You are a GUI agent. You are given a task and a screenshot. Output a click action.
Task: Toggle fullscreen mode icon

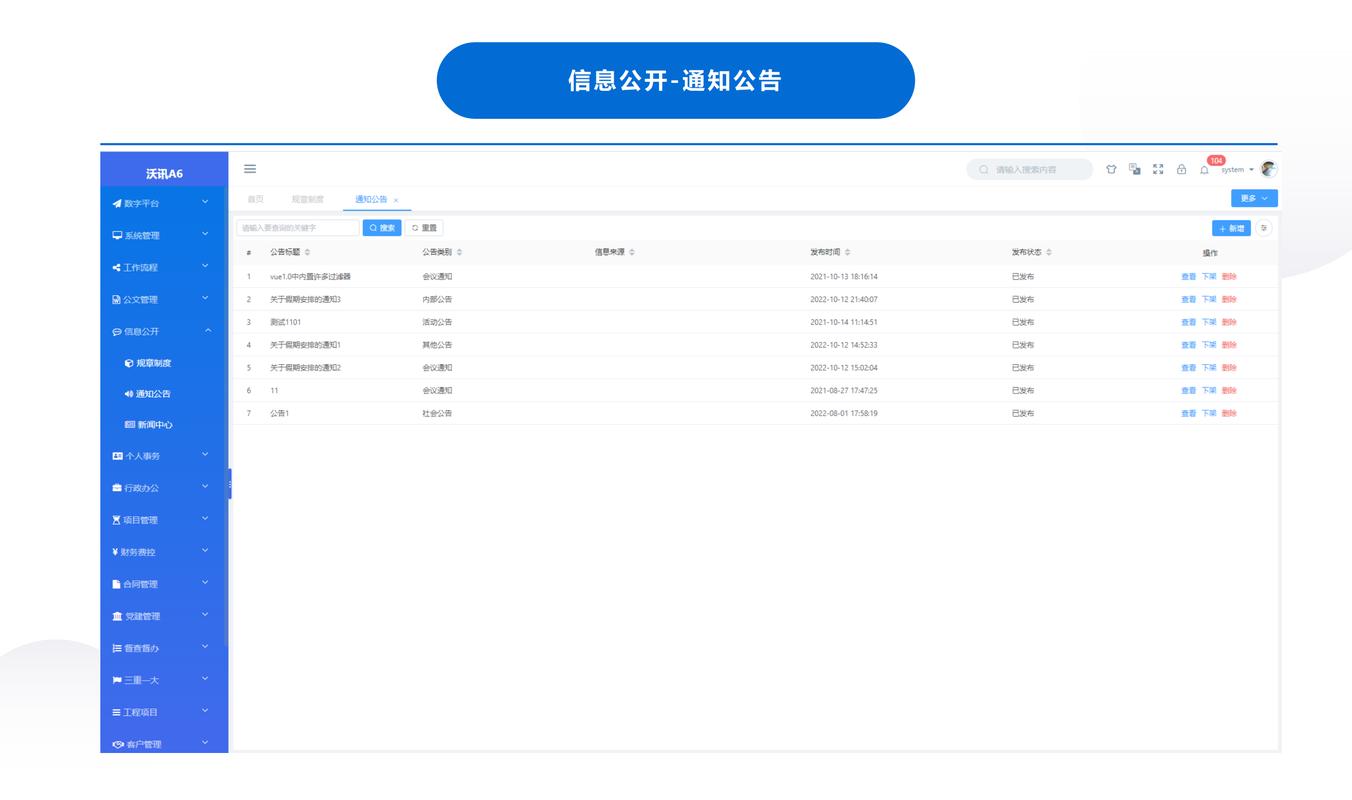click(1158, 170)
